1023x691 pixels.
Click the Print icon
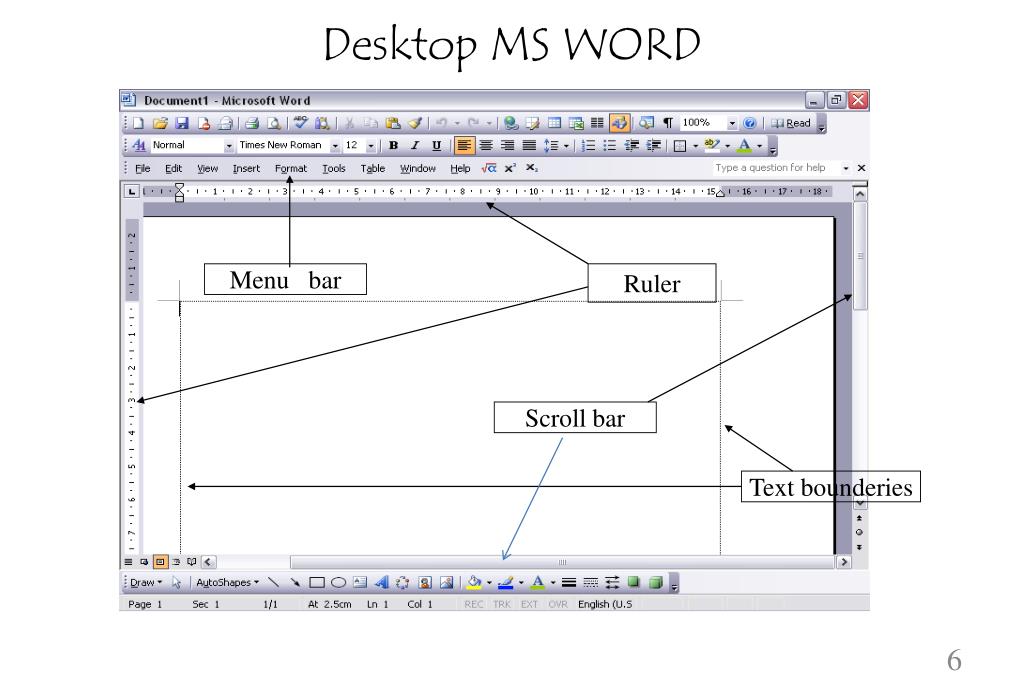252,123
